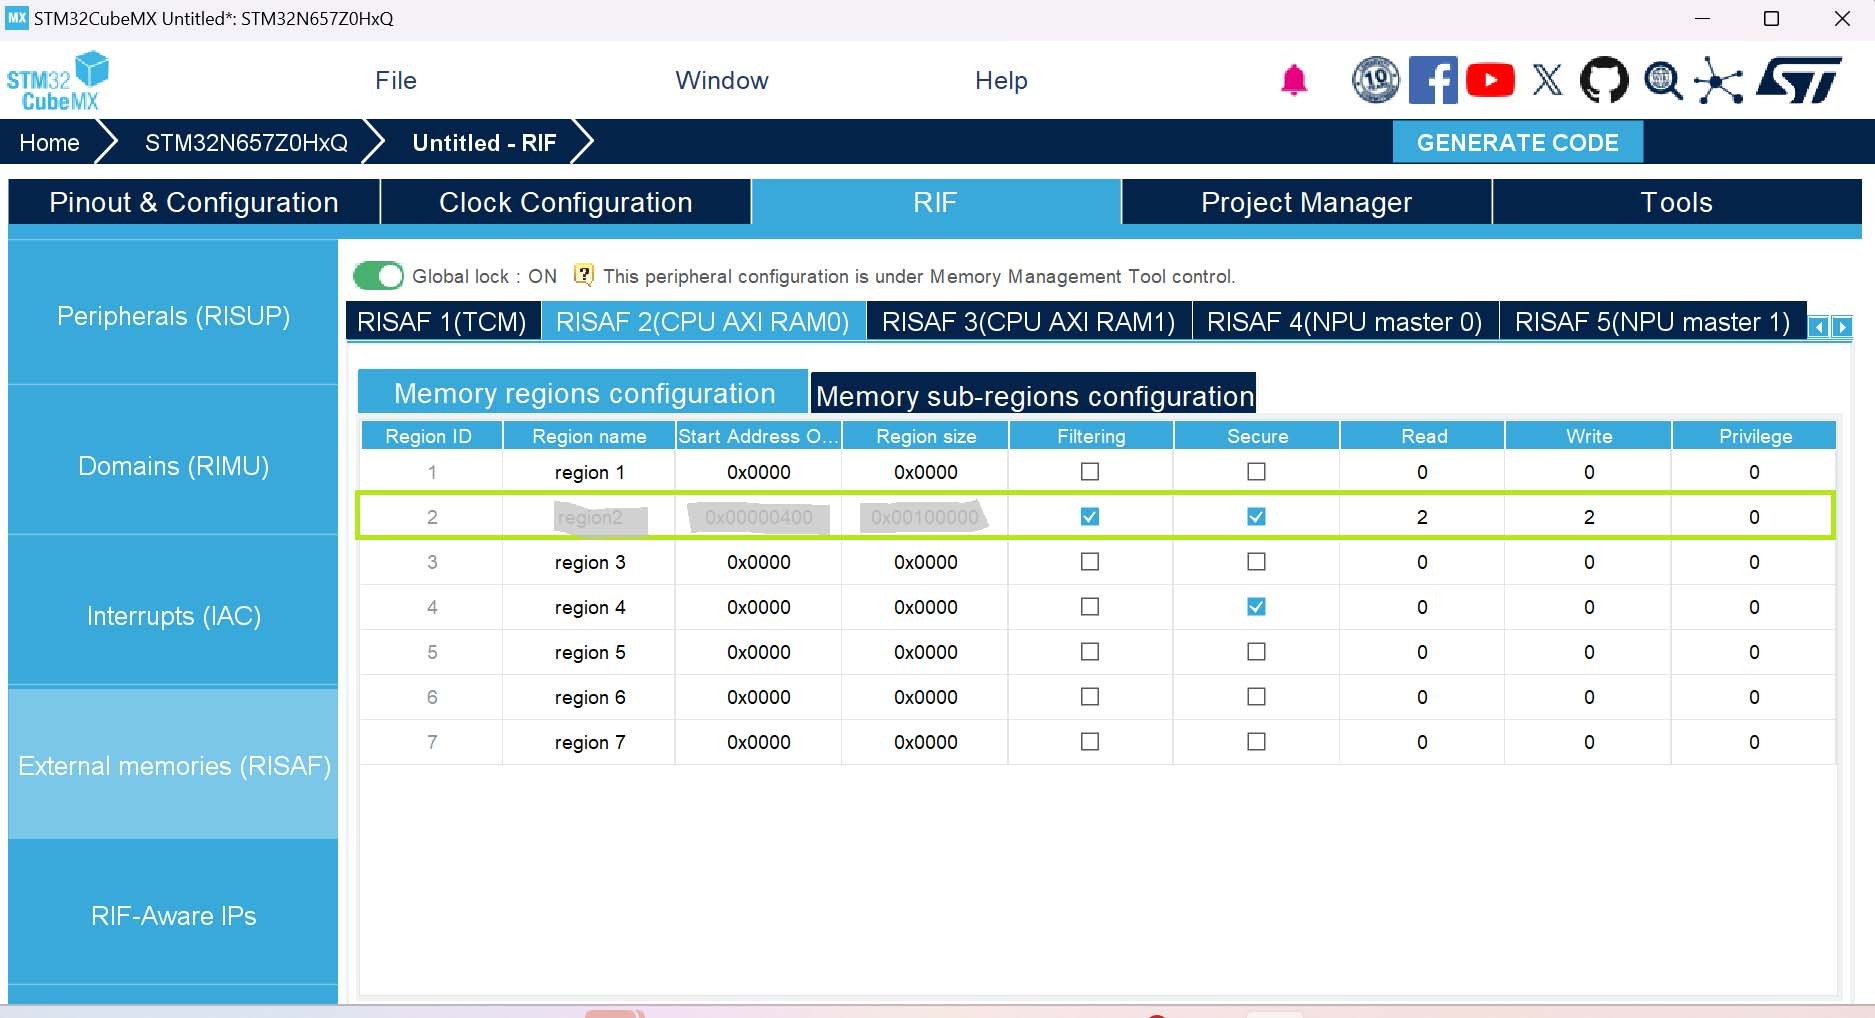Check the Secure box for region 3

pos(1257,562)
